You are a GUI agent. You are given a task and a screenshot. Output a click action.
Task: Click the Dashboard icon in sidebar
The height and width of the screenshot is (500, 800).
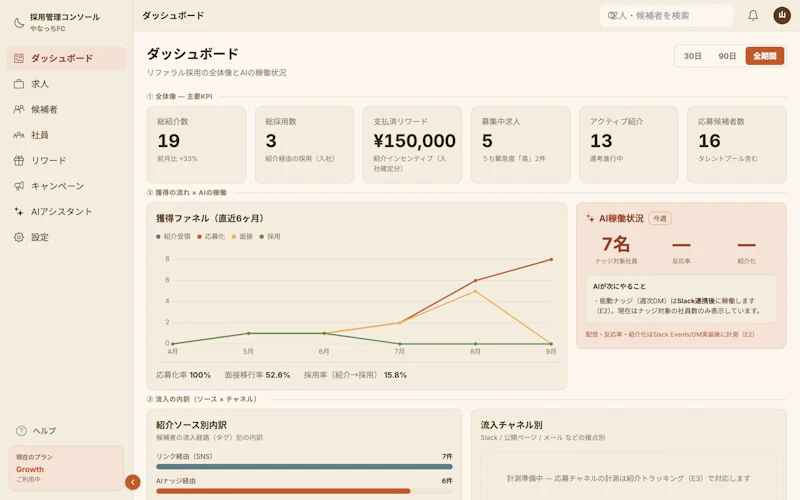point(19,58)
